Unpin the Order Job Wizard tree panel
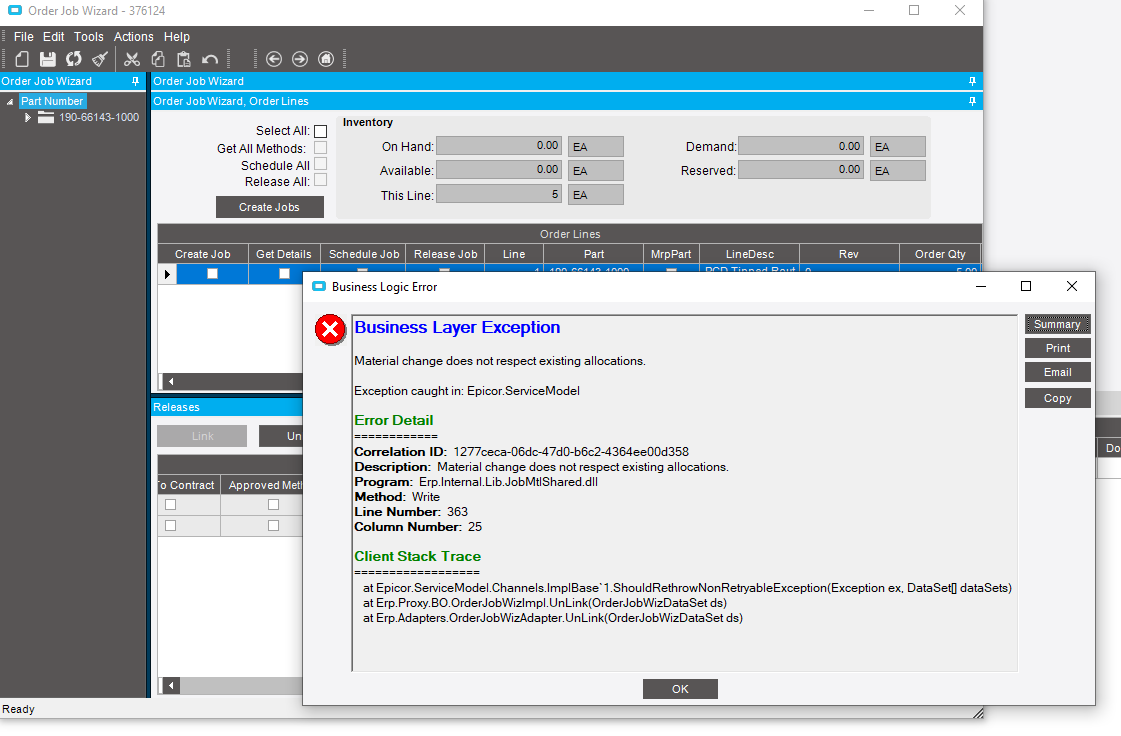This screenshot has width=1121, height=736. [x=136, y=82]
